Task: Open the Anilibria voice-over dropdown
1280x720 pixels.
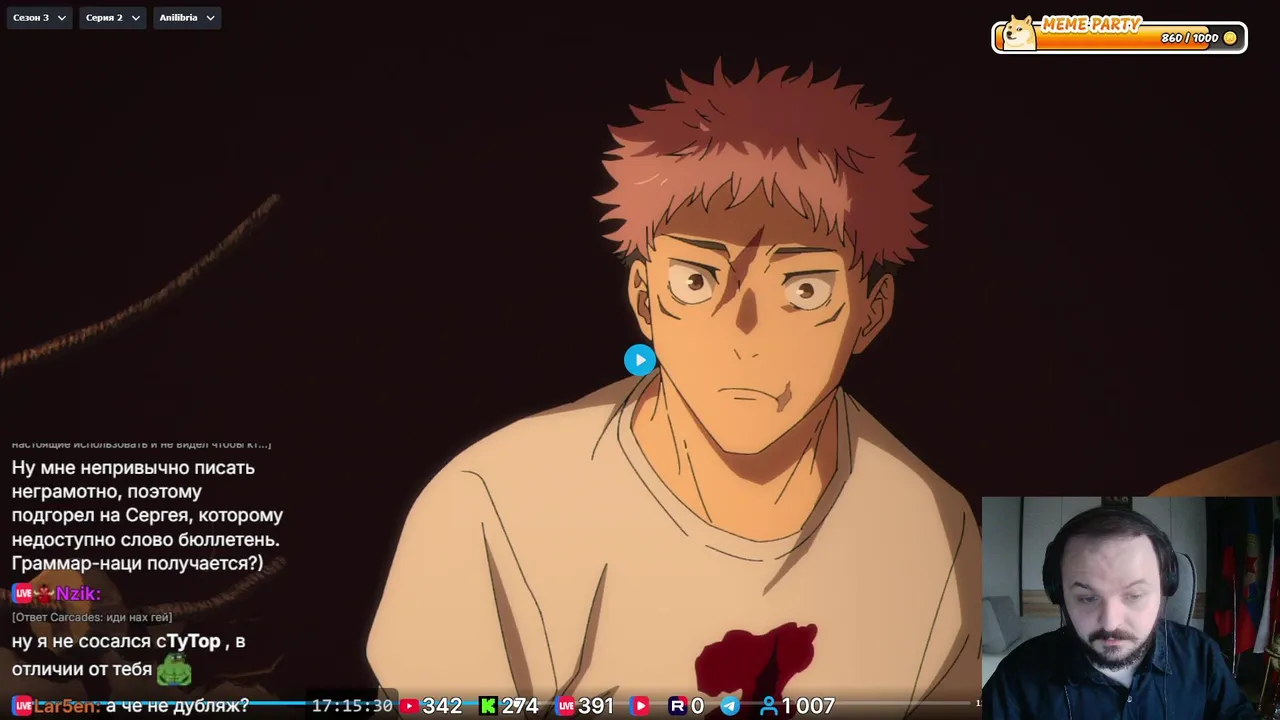Action: (x=187, y=18)
